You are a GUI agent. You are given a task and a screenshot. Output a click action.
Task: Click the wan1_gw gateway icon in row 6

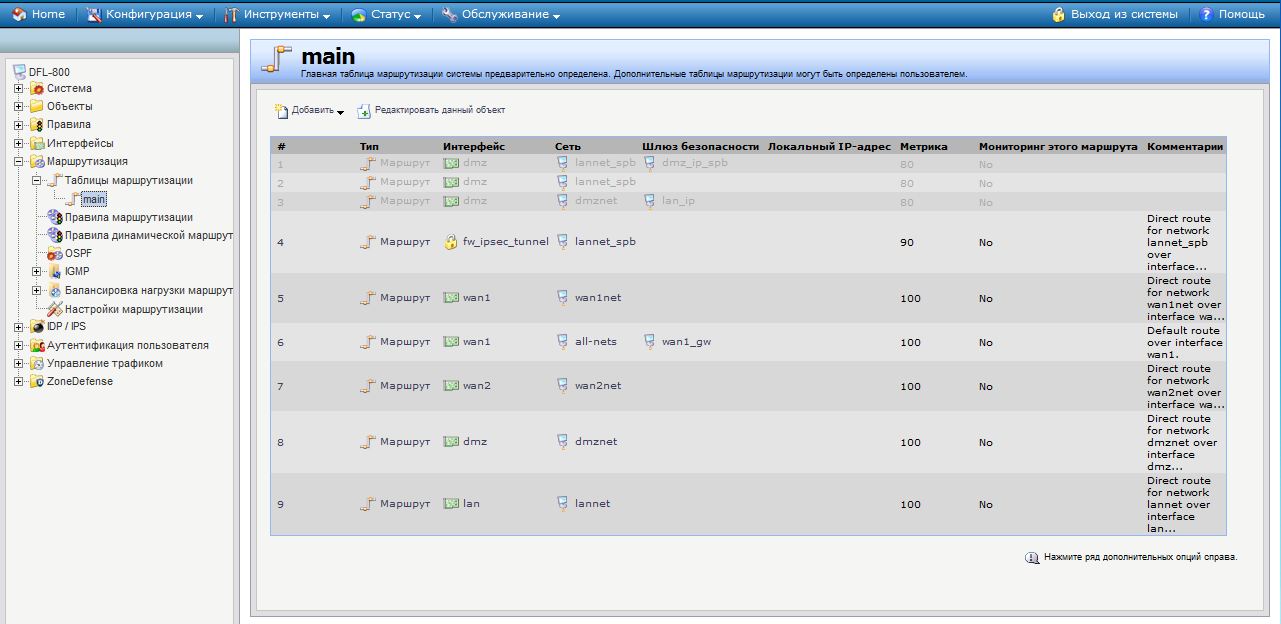pos(649,342)
